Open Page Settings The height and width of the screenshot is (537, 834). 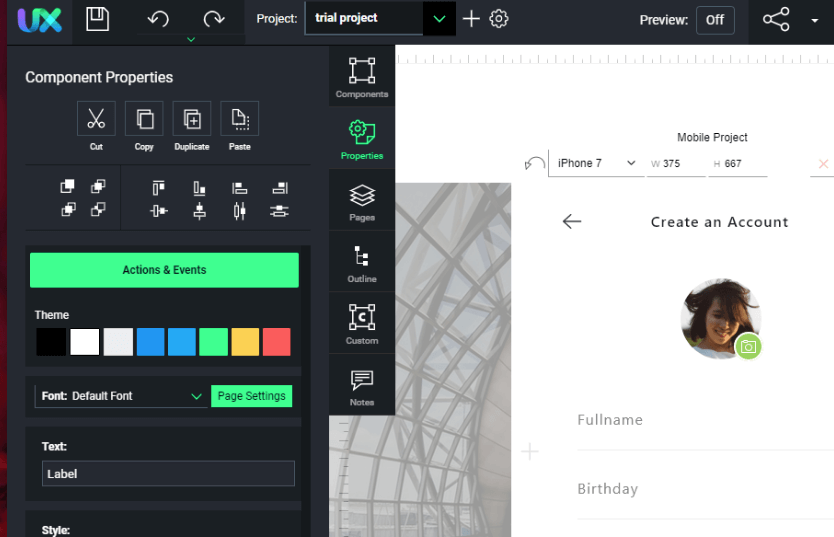click(252, 396)
